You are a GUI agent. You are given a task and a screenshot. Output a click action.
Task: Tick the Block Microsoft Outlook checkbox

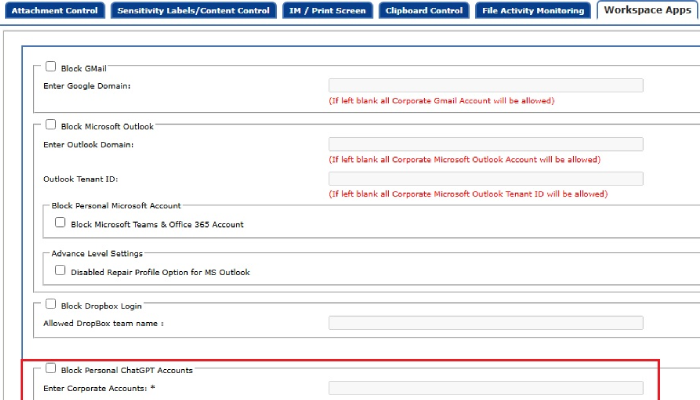(51, 125)
